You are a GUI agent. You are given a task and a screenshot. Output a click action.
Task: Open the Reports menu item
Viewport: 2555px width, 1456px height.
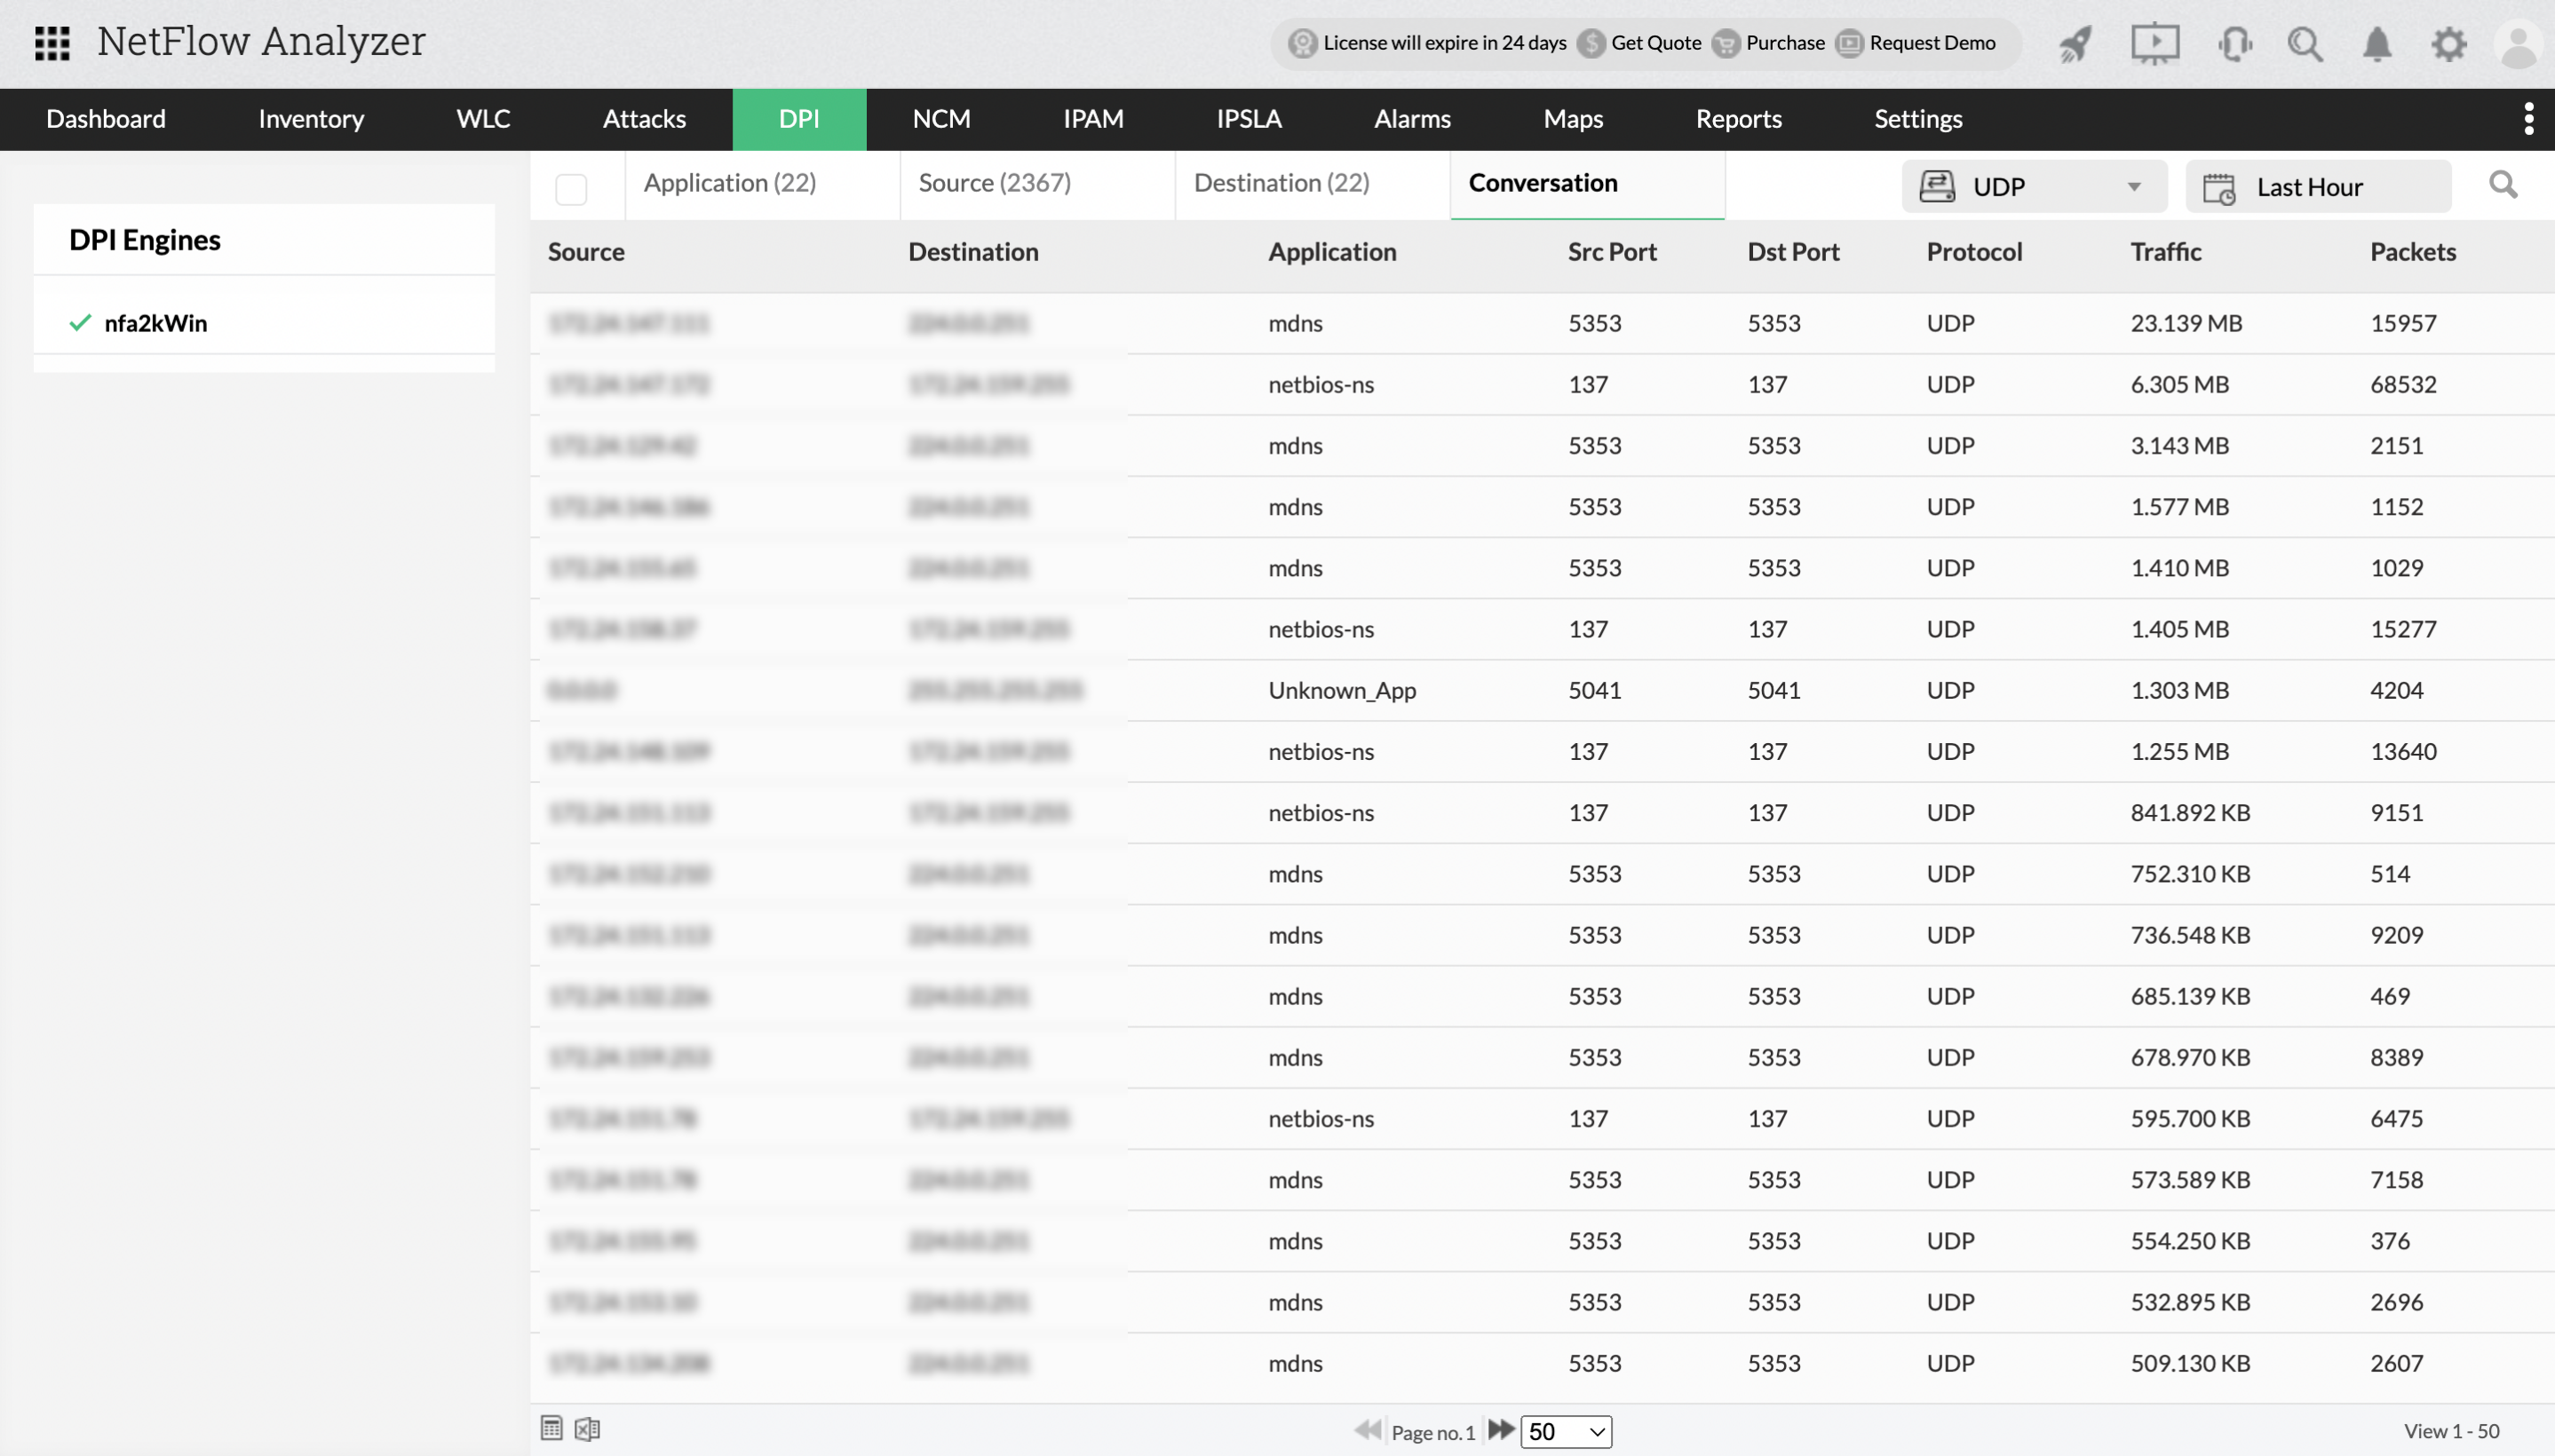[1738, 119]
